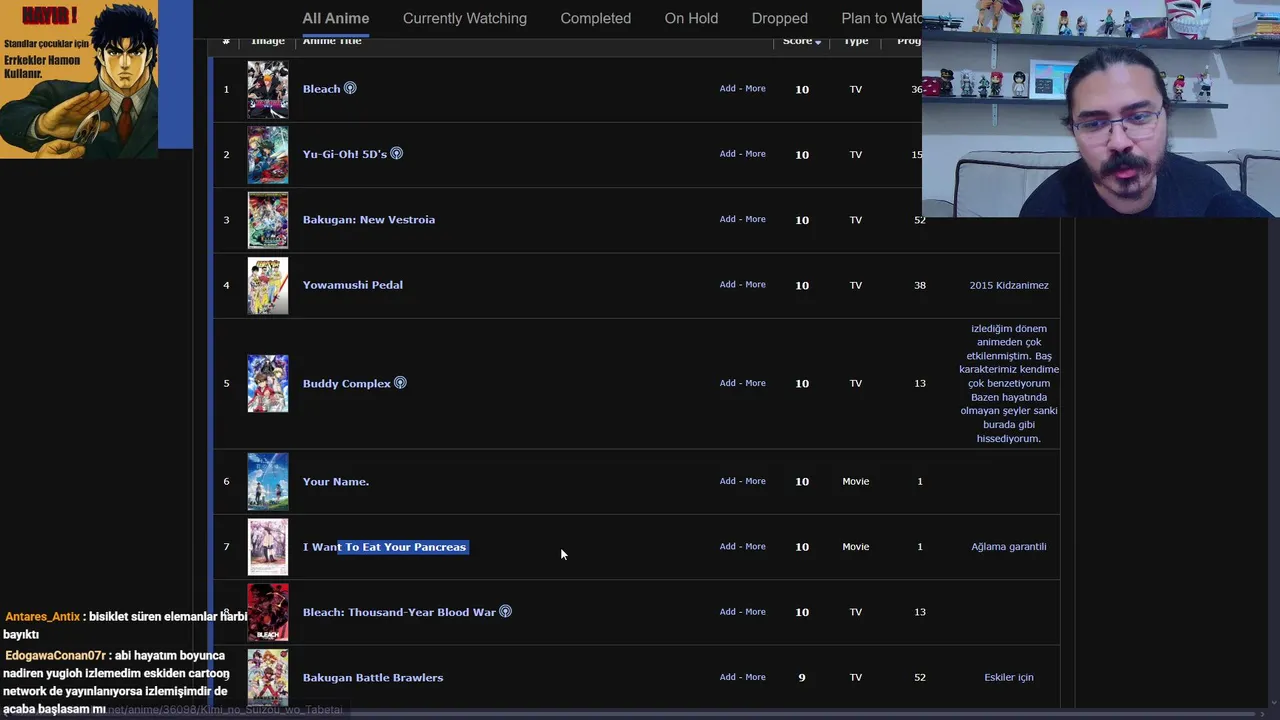Click More in the Thousand-Year Blood War row
Viewport: 1280px width, 720px height.
(x=755, y=611)
